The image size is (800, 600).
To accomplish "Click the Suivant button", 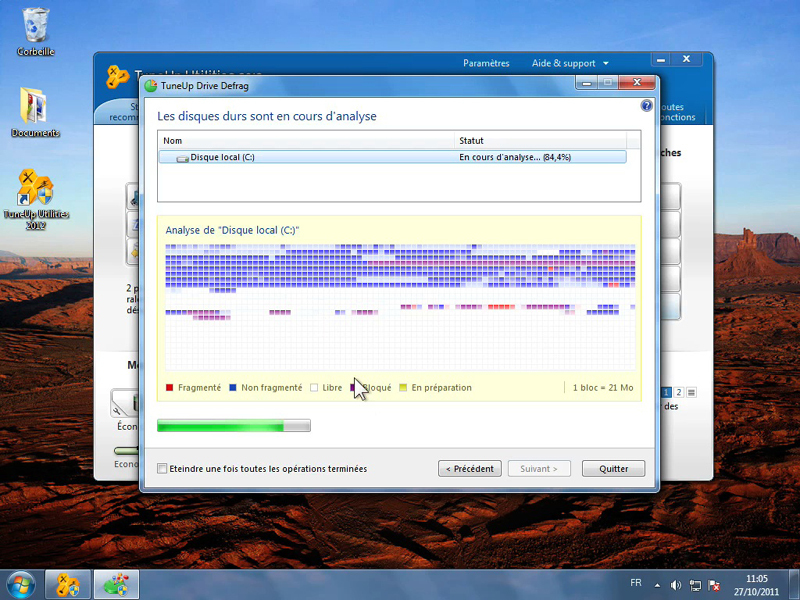I will pos(539,468).
